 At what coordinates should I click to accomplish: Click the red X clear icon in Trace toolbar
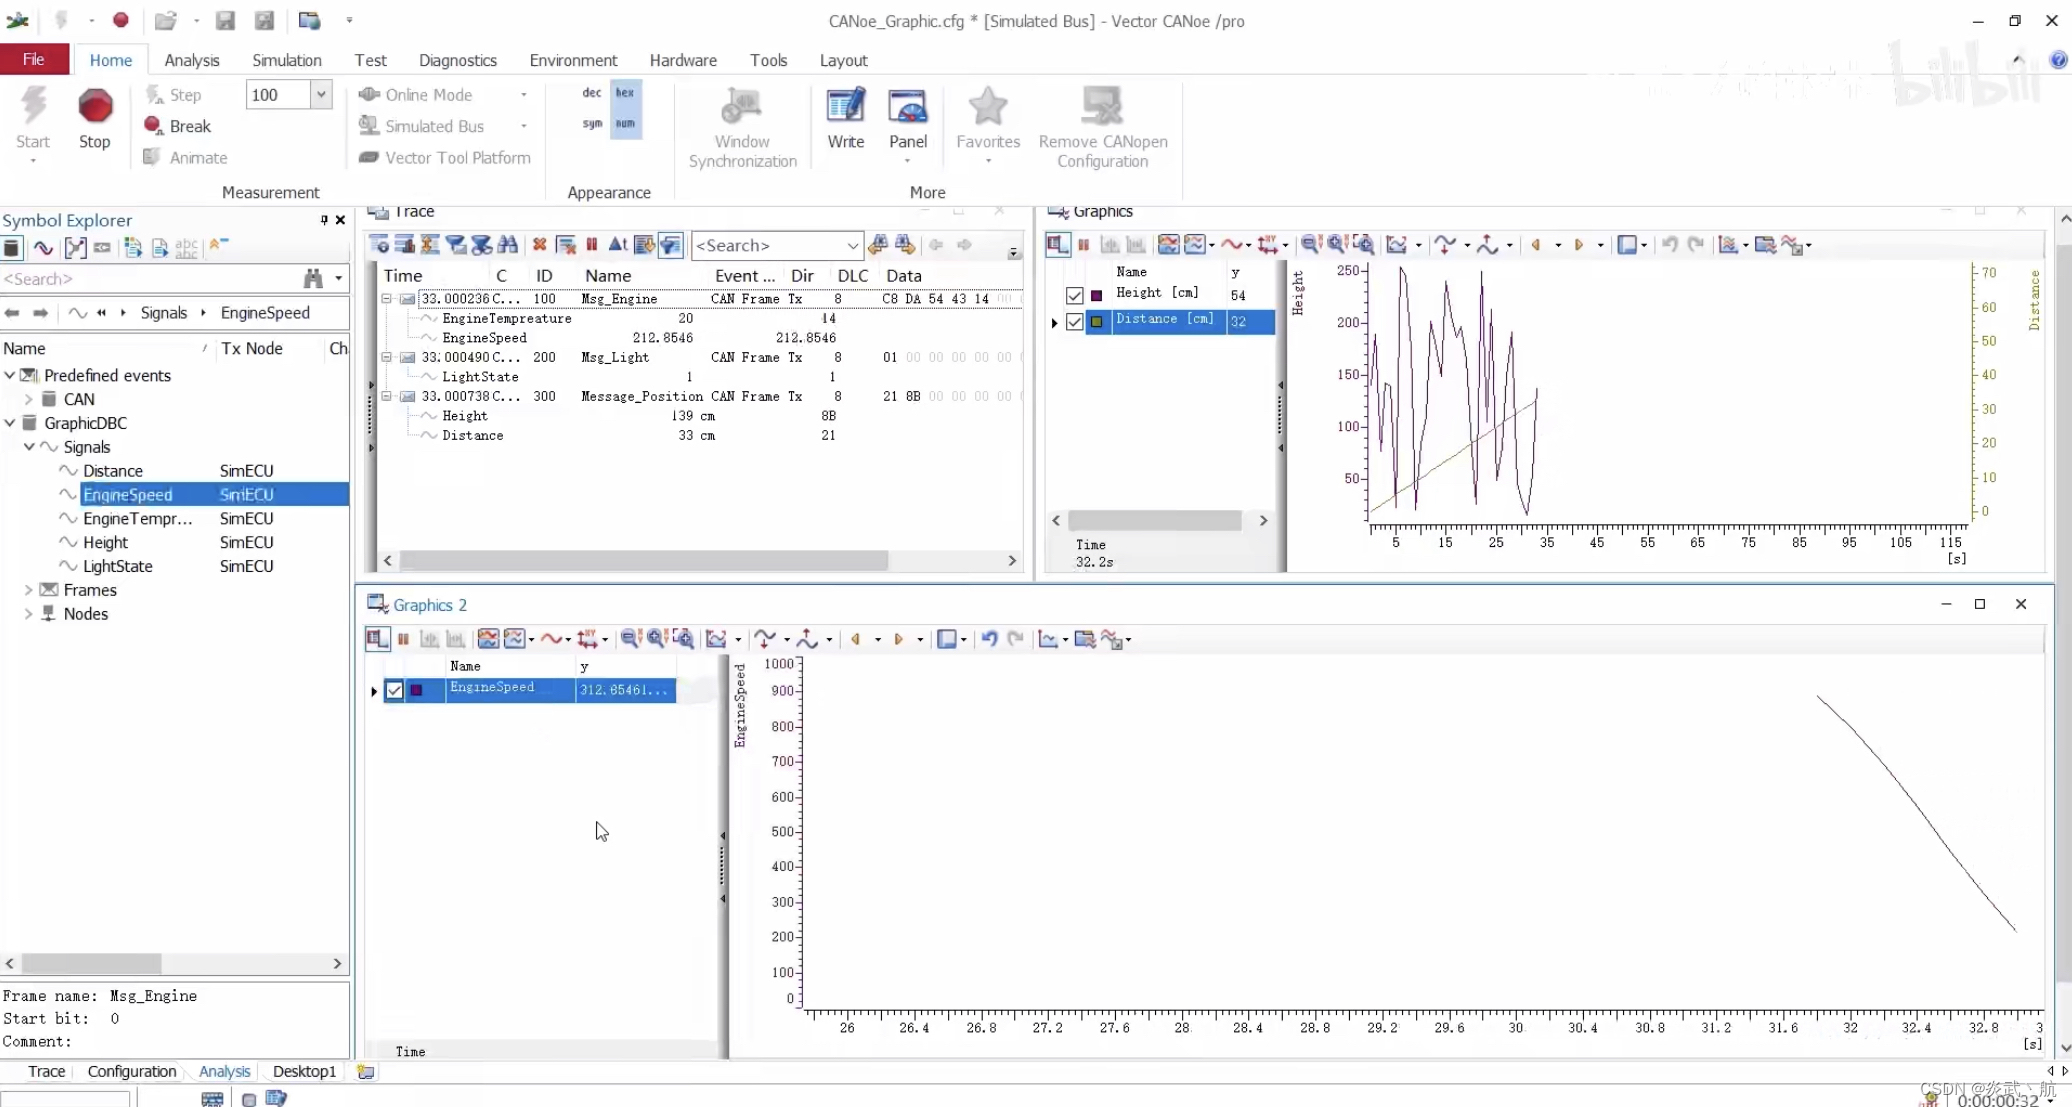point(540,244)
